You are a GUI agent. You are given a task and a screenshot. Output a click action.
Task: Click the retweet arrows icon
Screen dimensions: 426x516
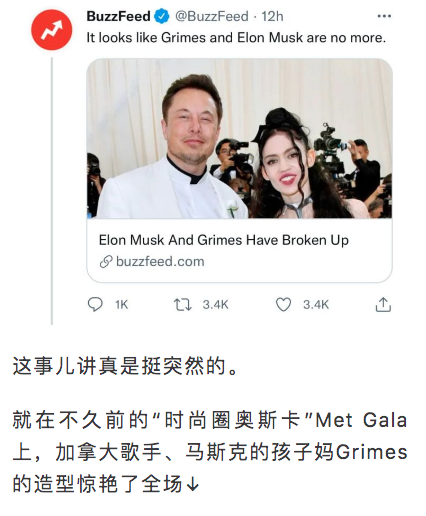click(x=183, y=305)
